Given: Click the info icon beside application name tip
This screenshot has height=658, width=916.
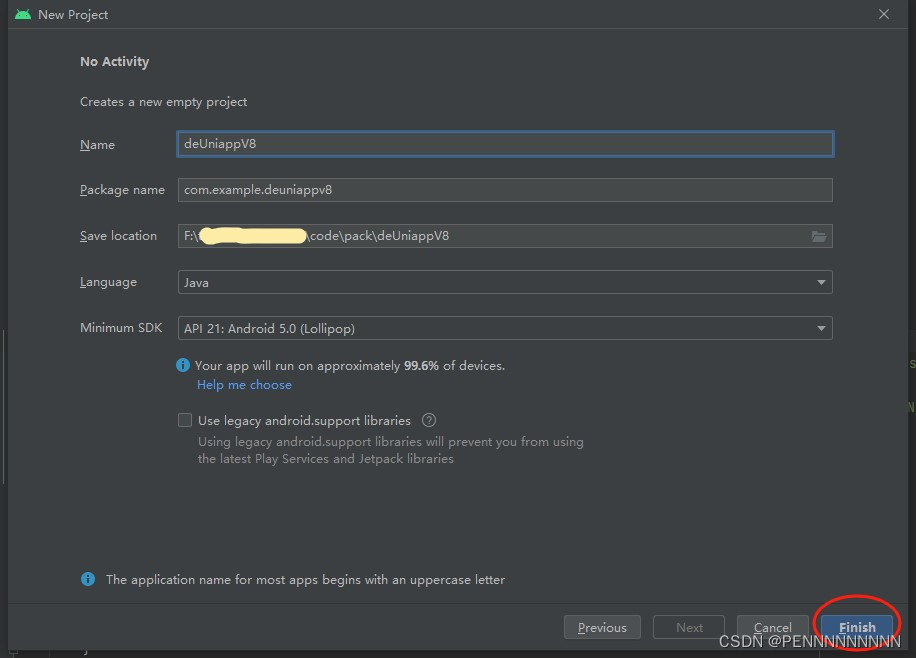Looking at the screenshot, I should (87, 579).
